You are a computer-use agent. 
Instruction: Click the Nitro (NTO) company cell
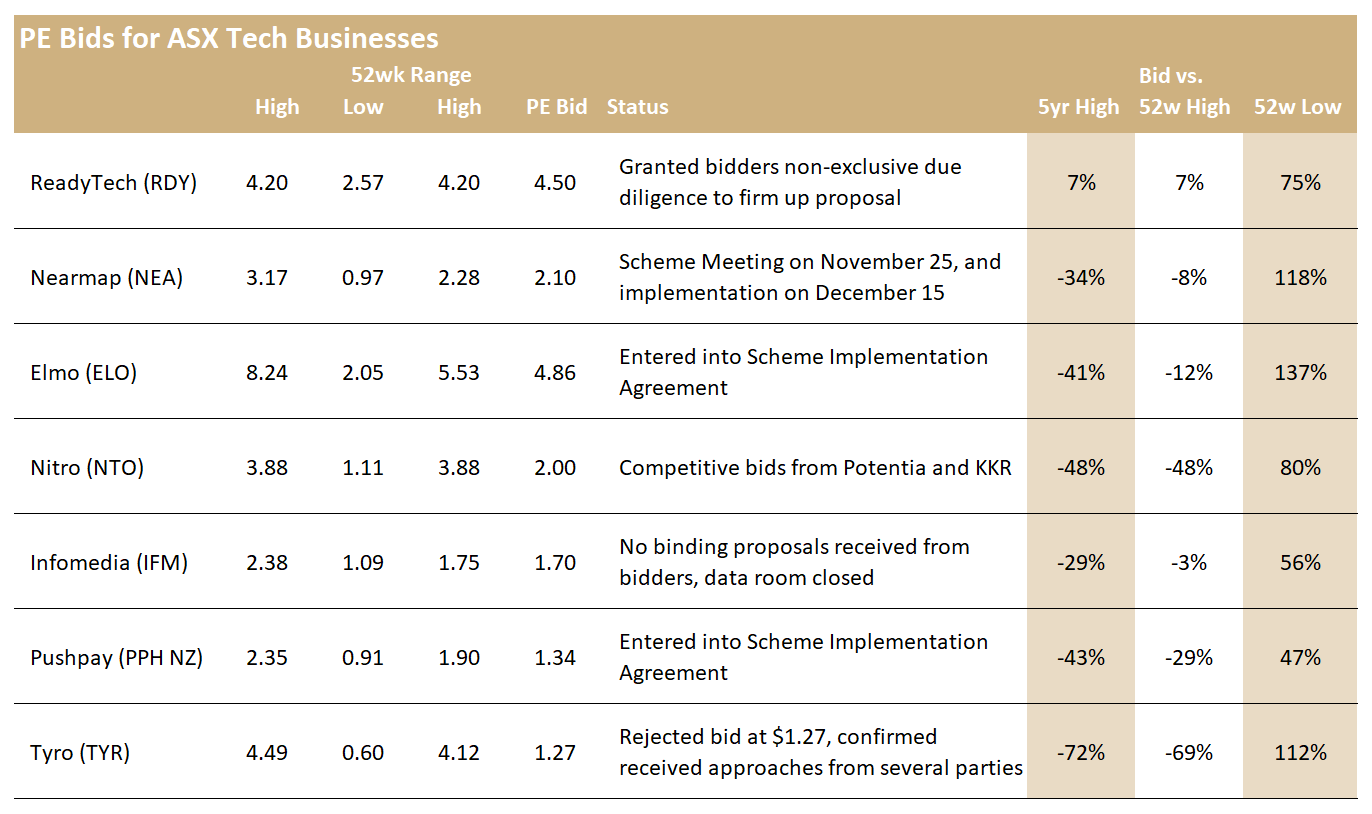87,468
